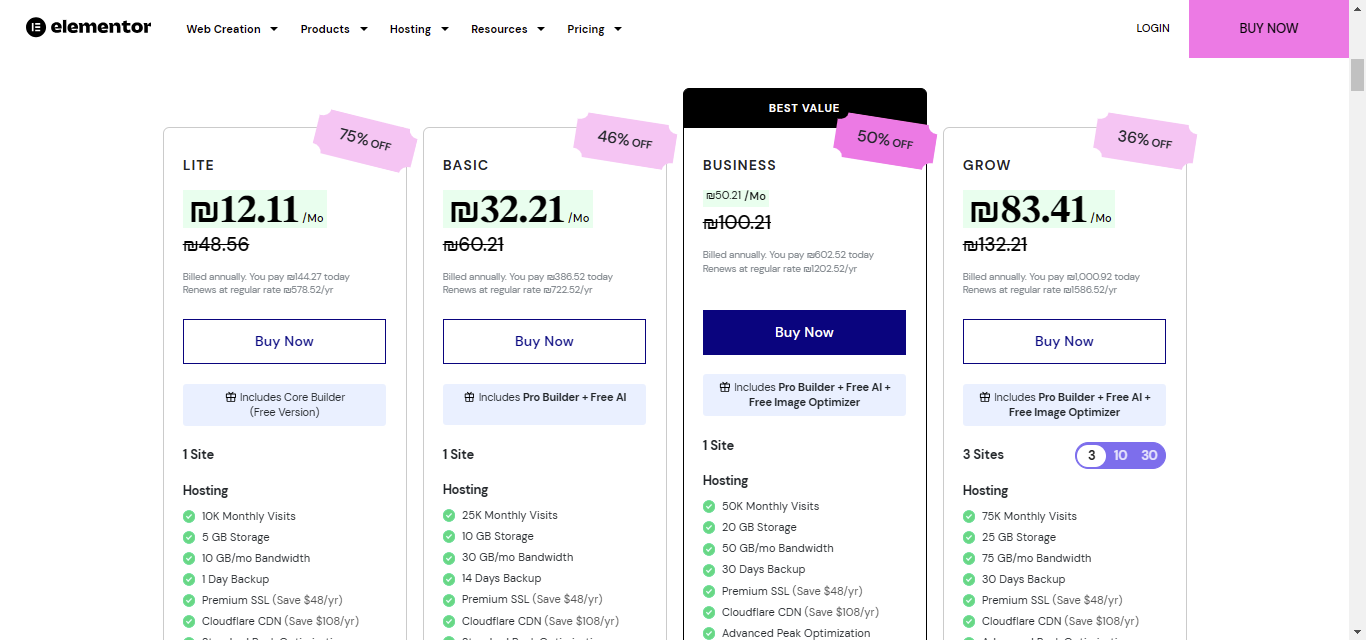The width and height of the screenshot is (1366, 640).
Task: Select 30 sites in the Grow plan toggle
Action: coord(1149,455)
